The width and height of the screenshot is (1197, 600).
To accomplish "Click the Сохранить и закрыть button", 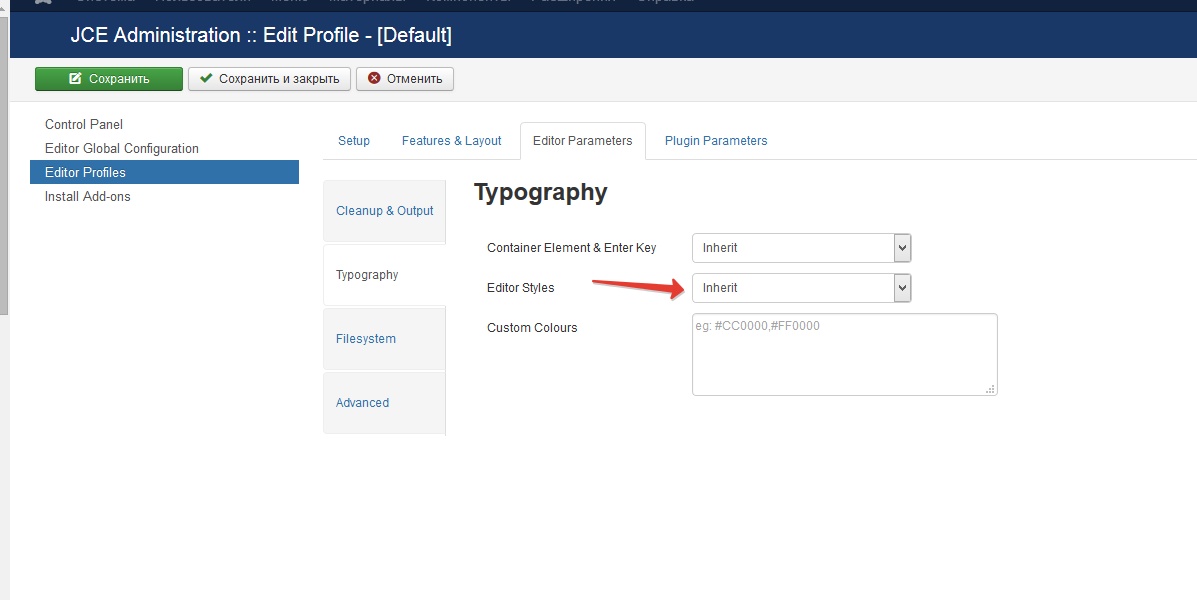I will point(269,79).
